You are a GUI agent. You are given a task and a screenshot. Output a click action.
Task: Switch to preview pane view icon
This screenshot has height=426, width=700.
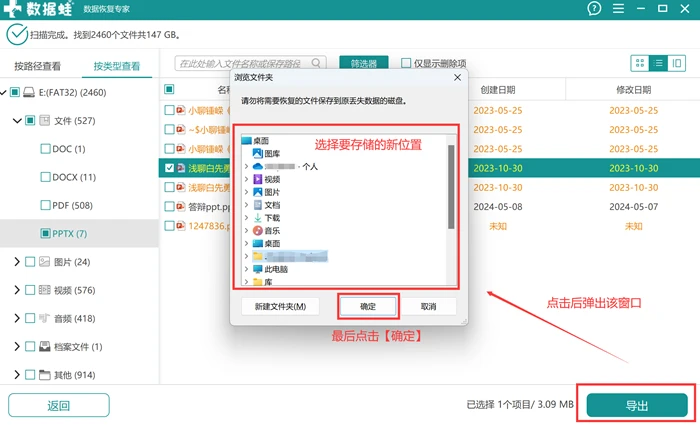tap(676, 63)
